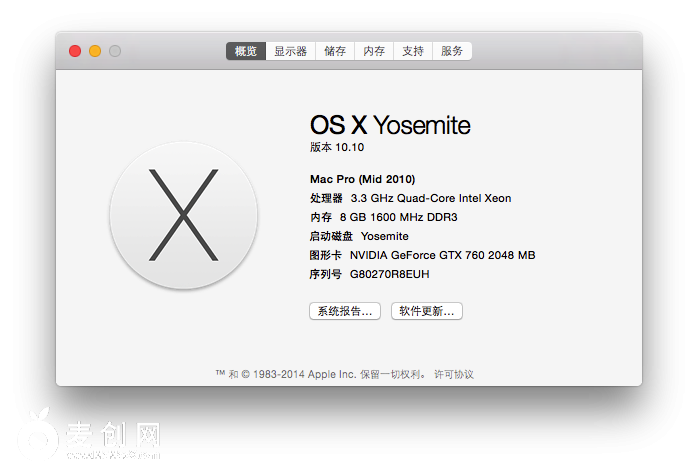Close the About This Mac window
Viewport: 698px width, 466px height.
[75, 51]
